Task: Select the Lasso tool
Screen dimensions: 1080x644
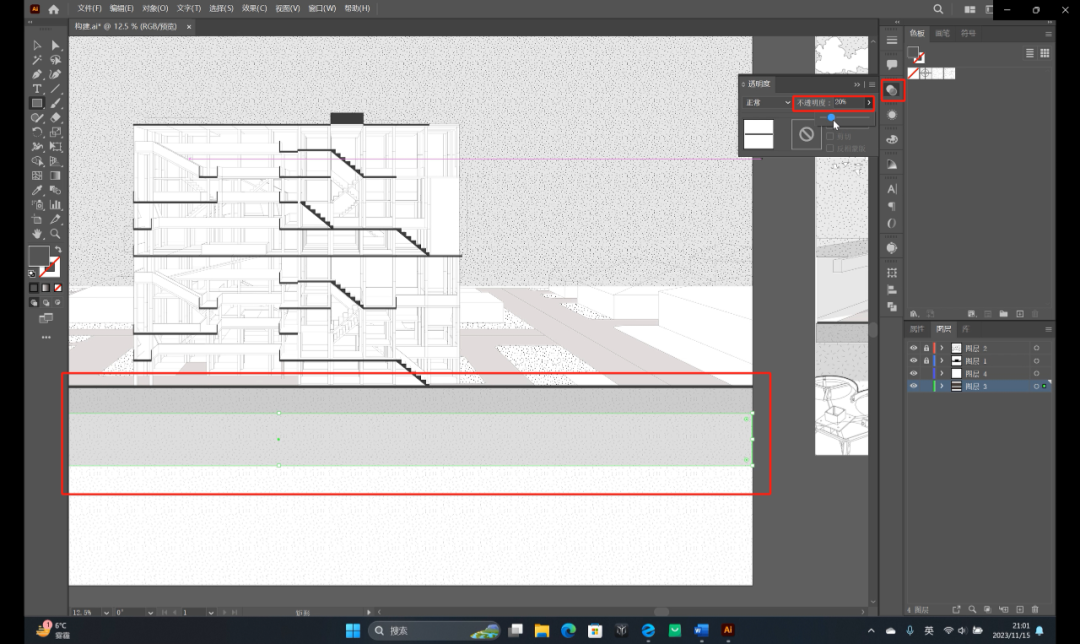Action: (56, 60)
